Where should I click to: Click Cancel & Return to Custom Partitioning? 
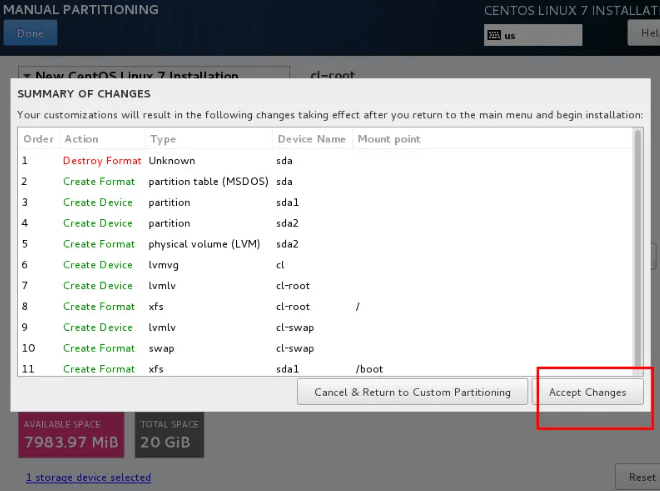tap(412, 392)
